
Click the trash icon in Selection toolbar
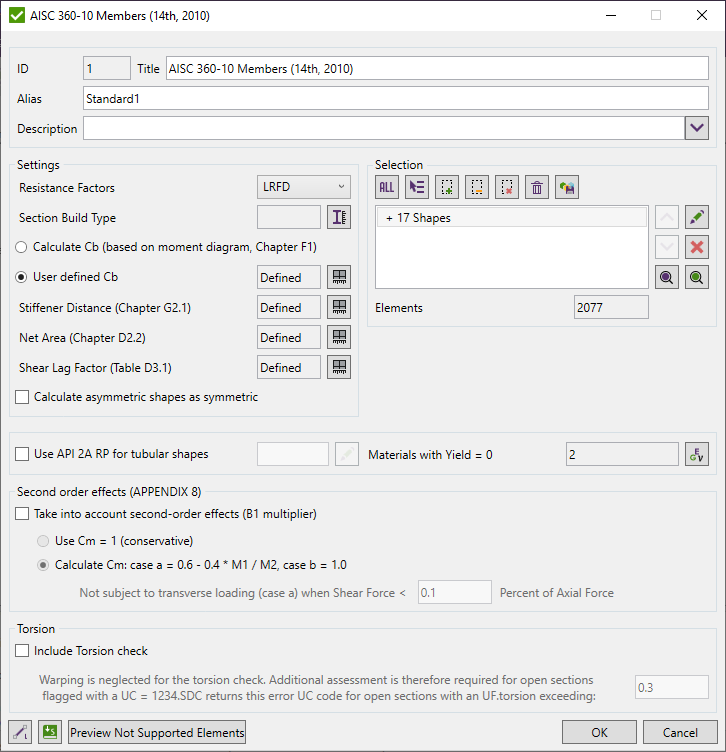click(537, 187)
